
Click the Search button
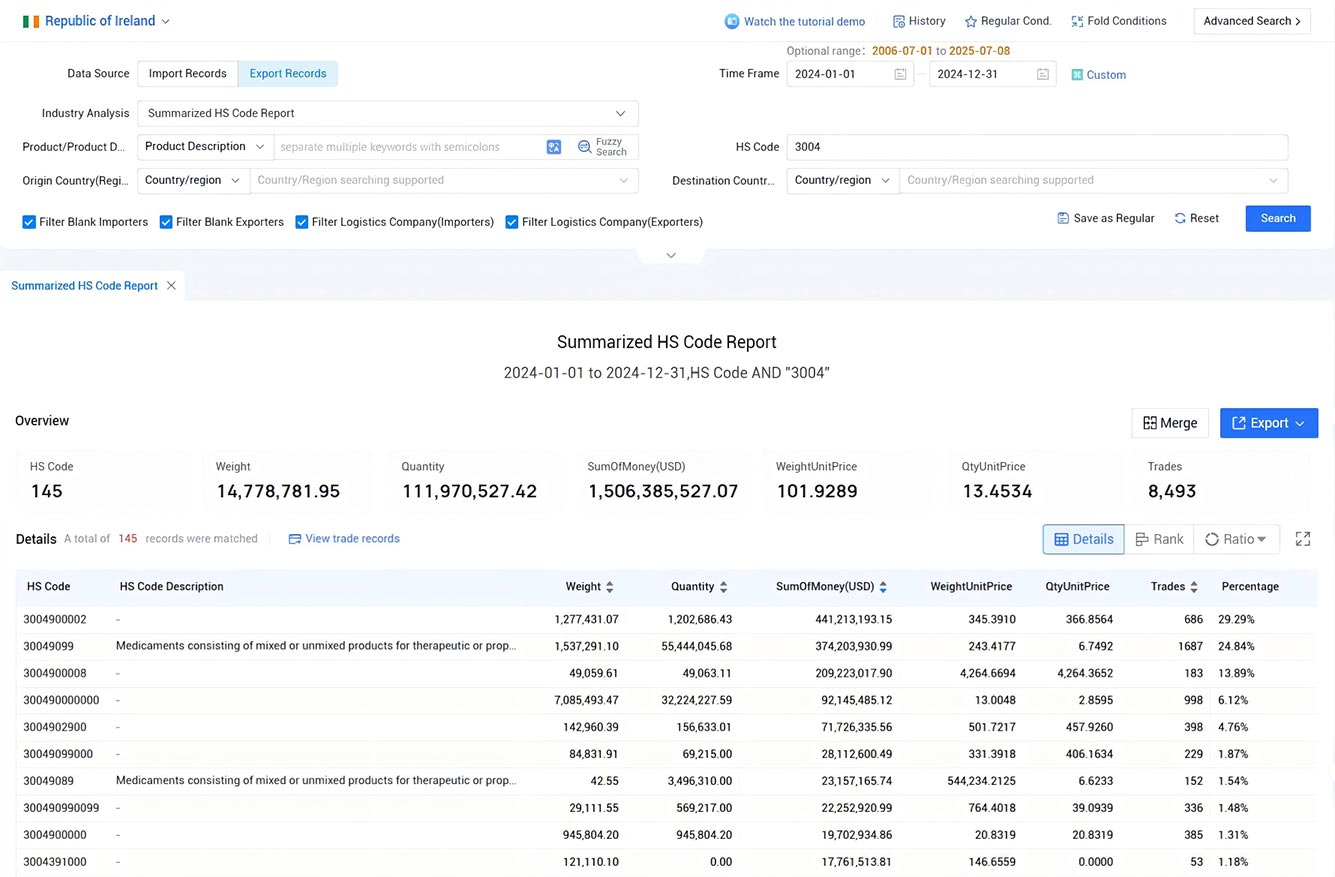tap(1278, 218)
